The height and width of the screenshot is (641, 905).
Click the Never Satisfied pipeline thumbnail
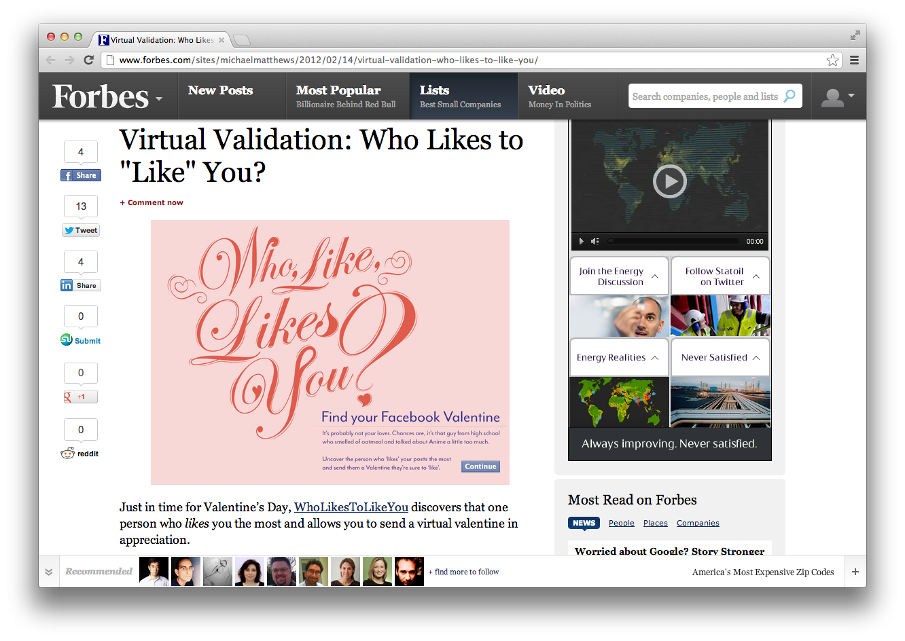coord(720,402)
